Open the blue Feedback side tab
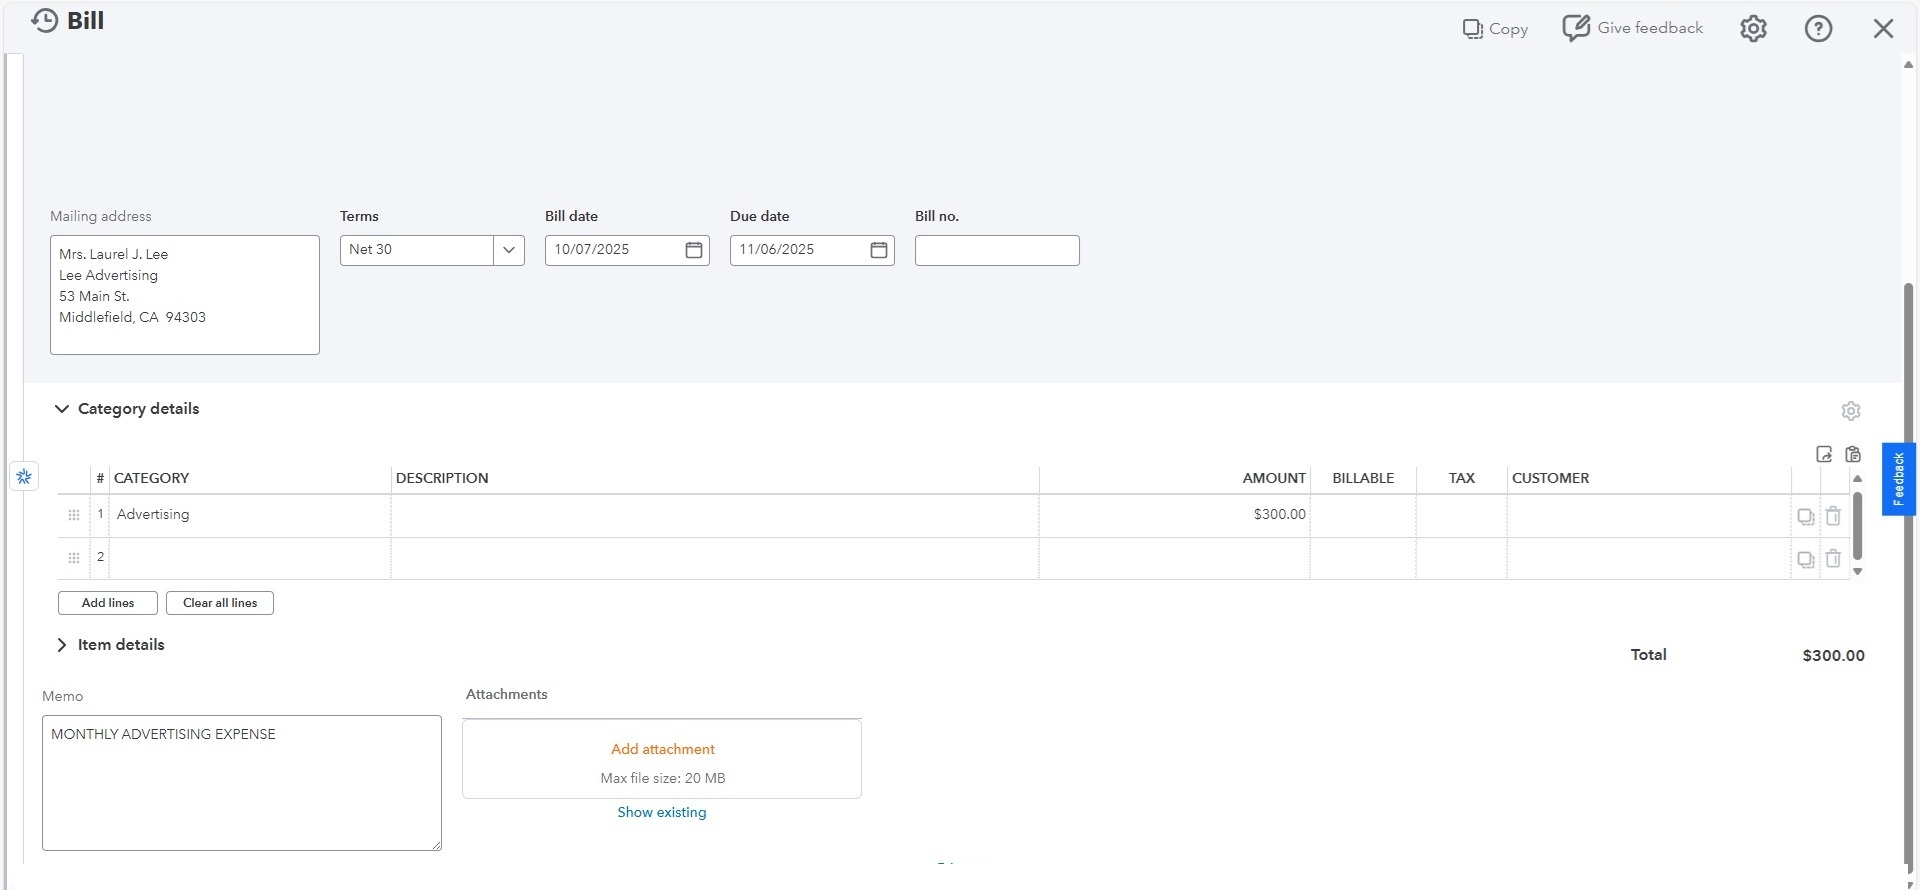The height and width of the screenshot is (890, 1920). click(x=1898, y=479)
